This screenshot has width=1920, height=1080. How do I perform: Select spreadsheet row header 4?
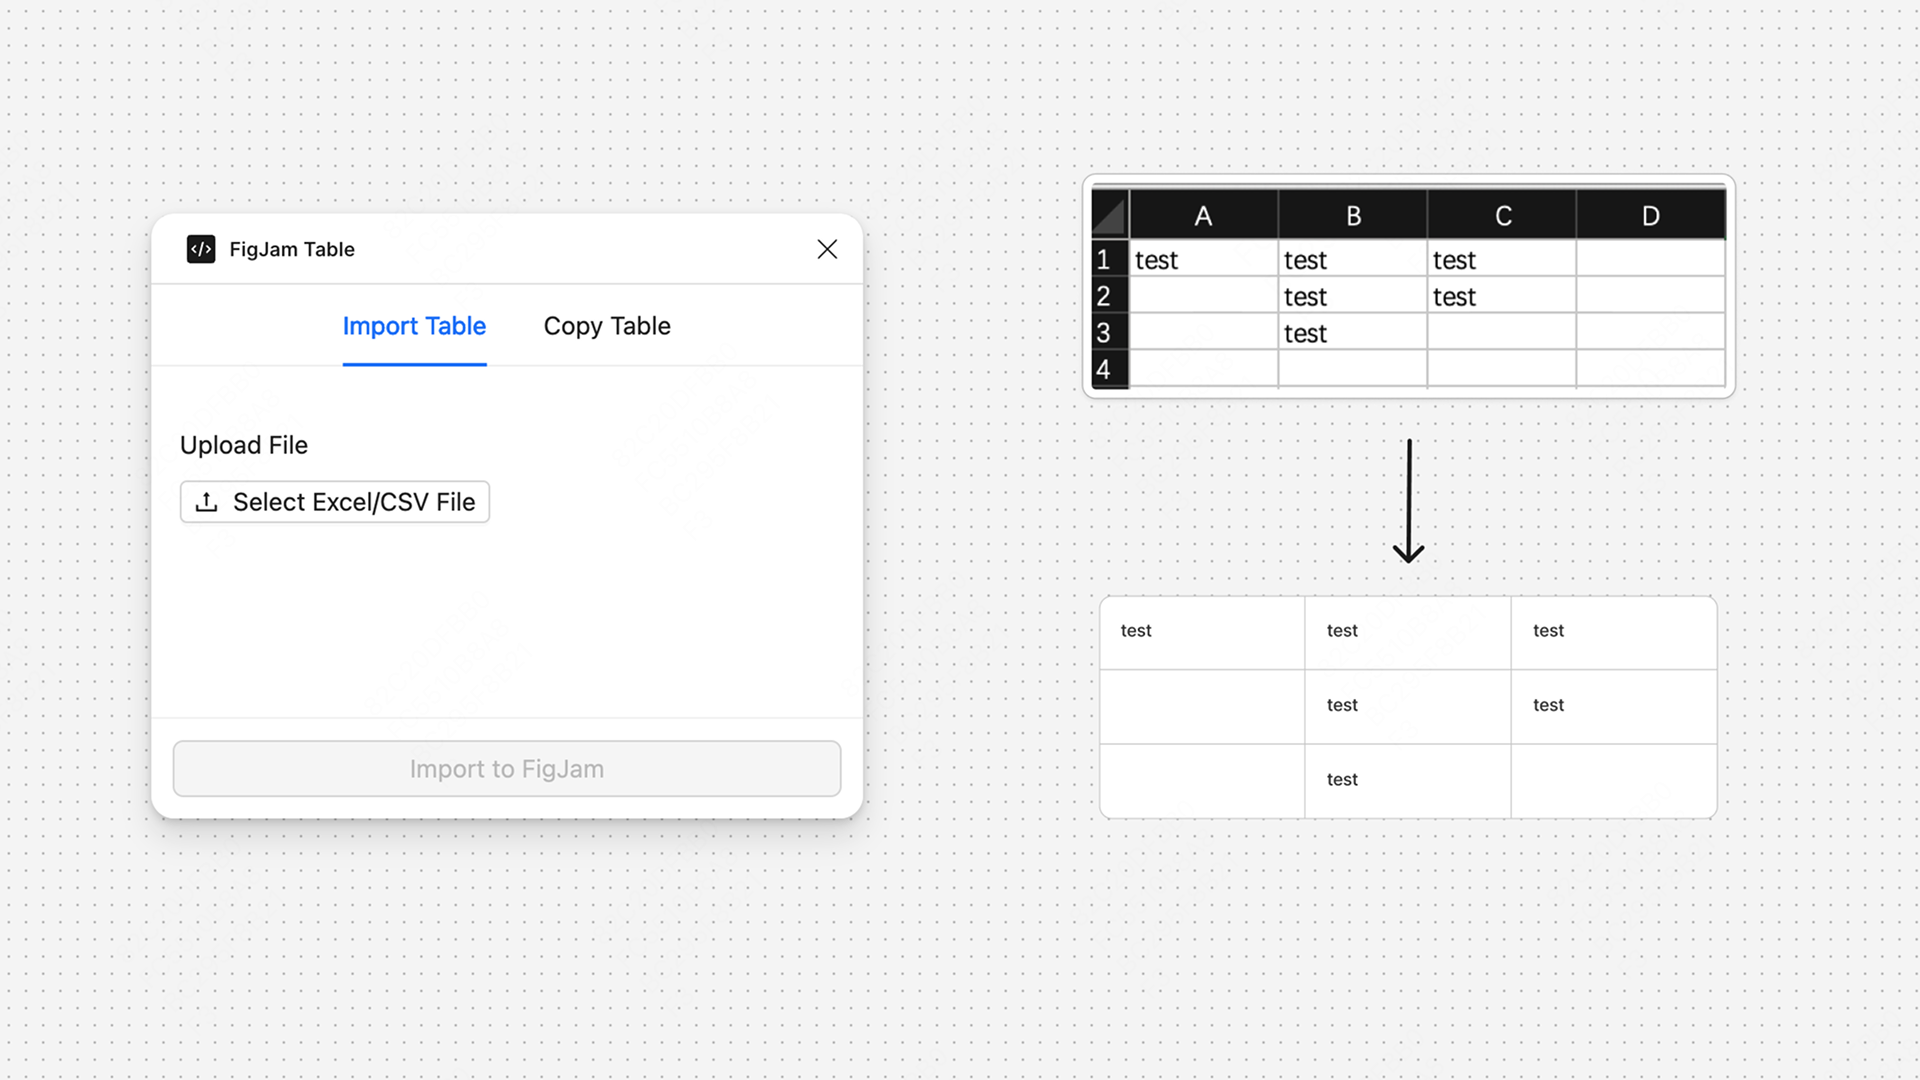point(1110,368)
